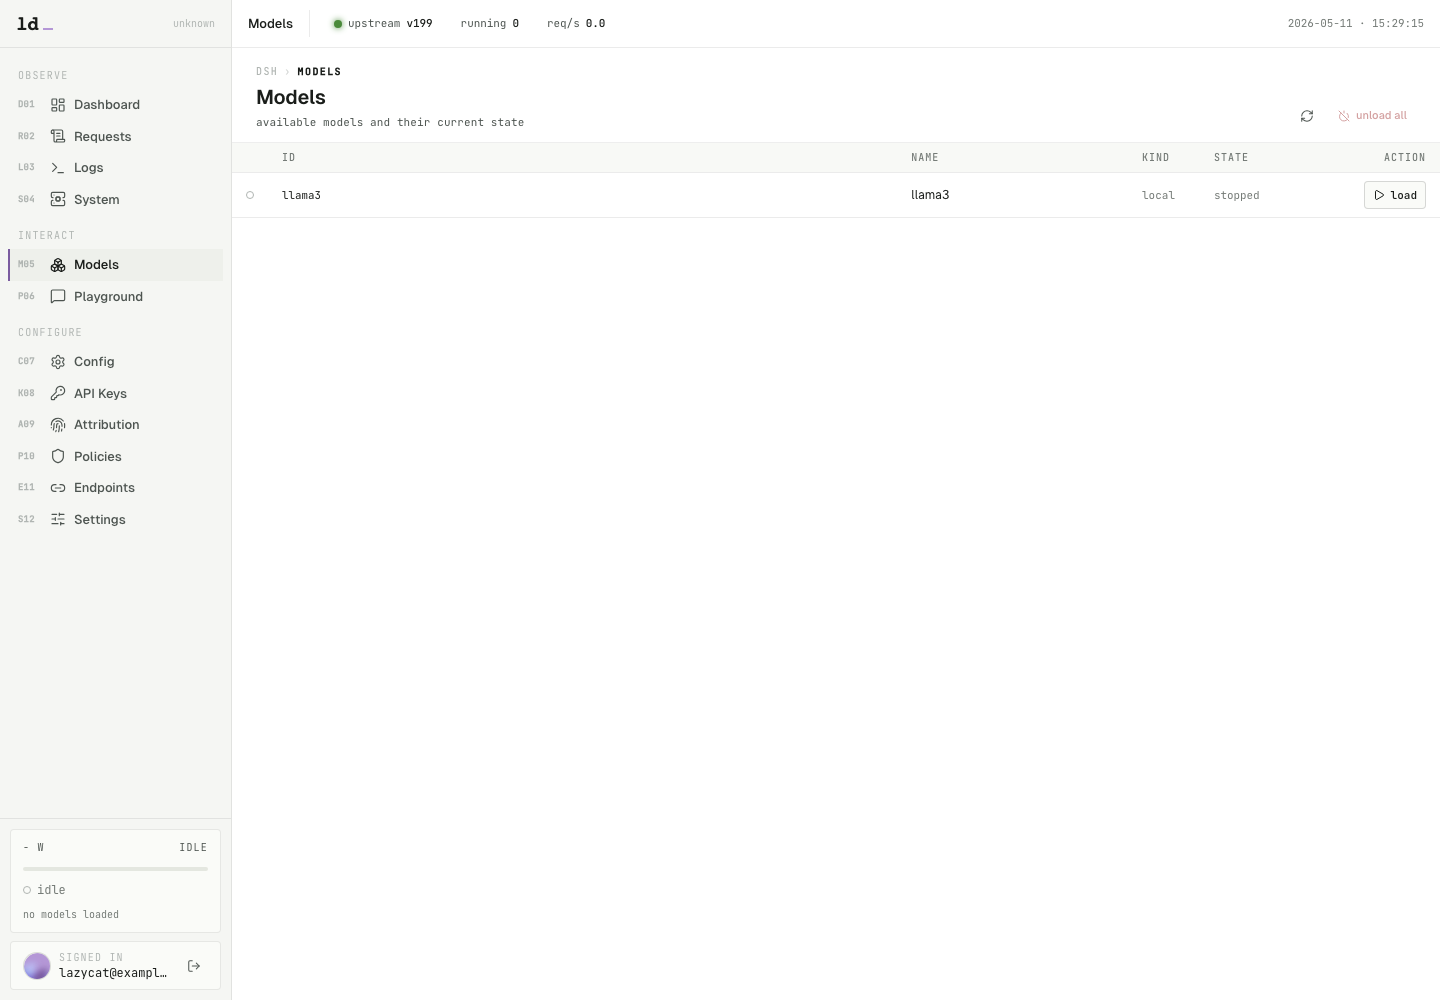The height and width of the screenshot is (1000, 1440).
Task: Refresh the models list
Action: [1307, 116]
